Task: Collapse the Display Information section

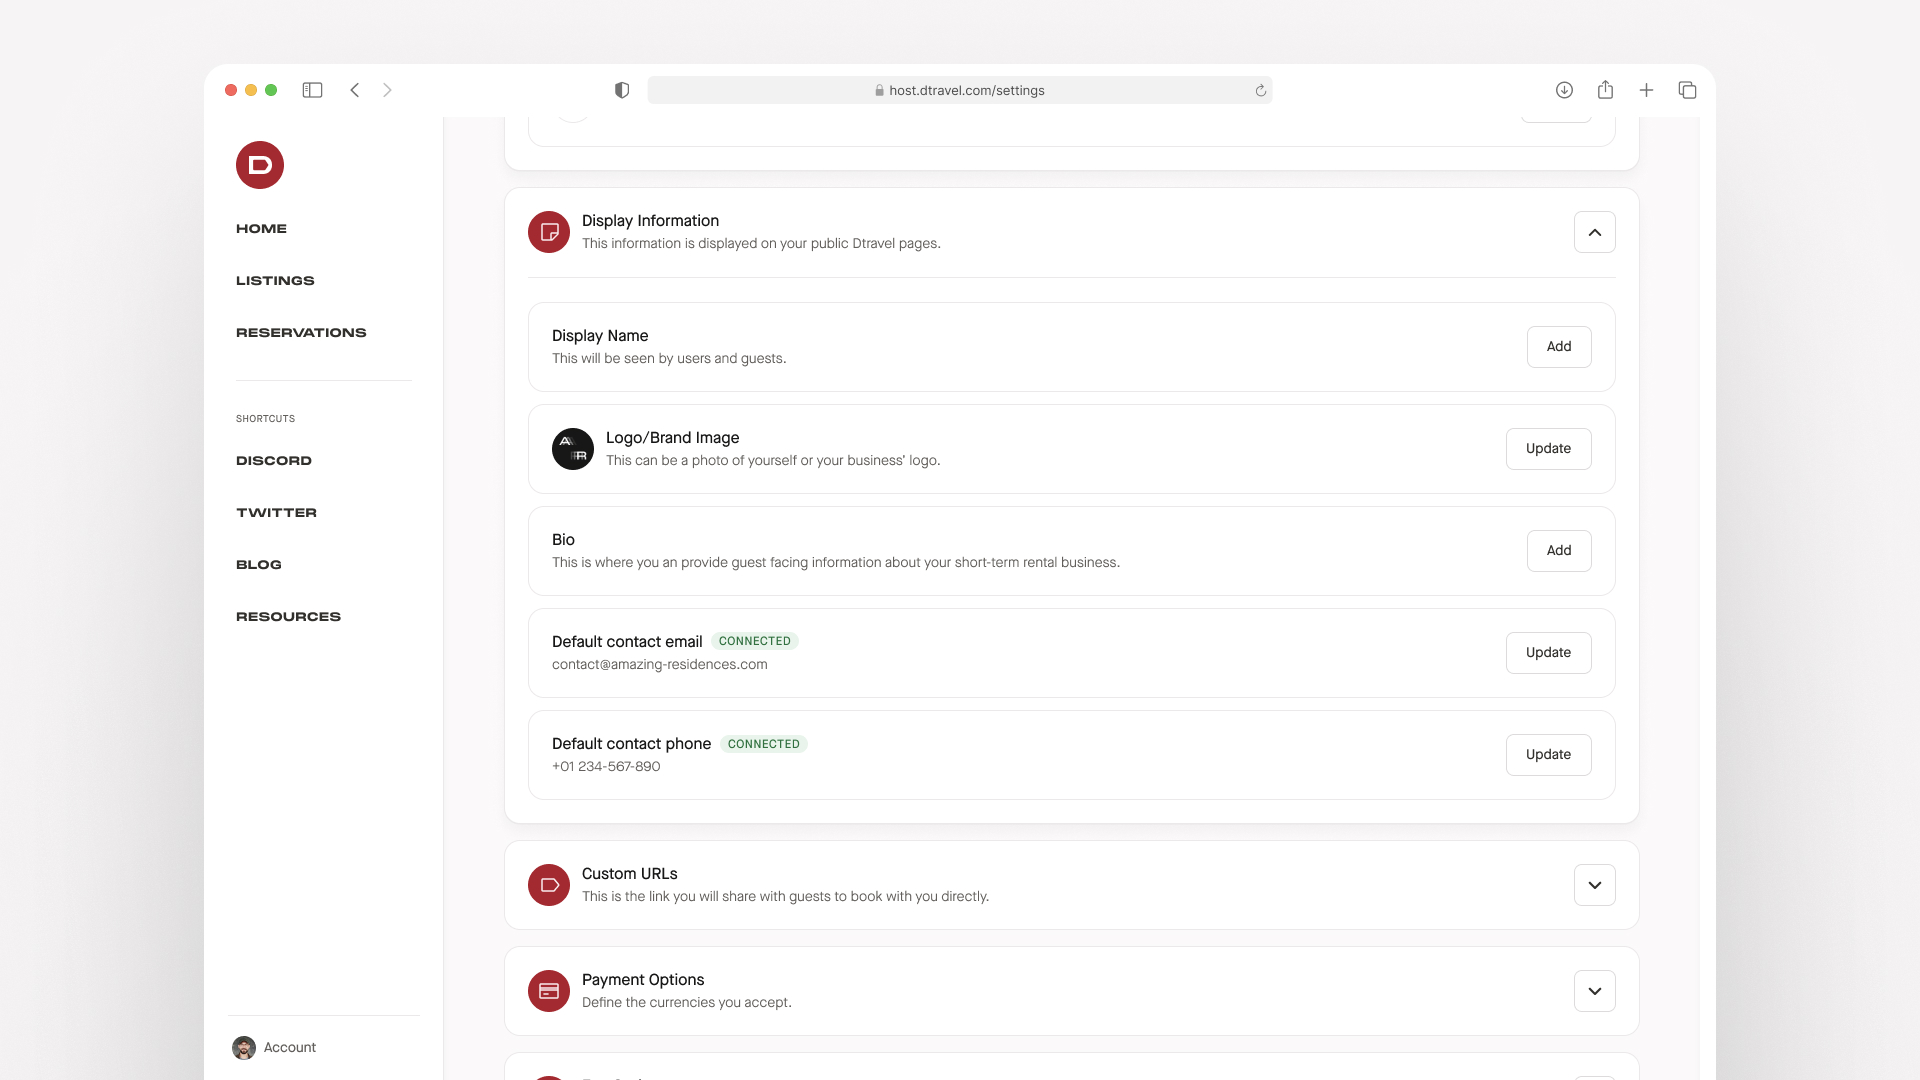Action: pyautogui.click(x=1595, y=232)
